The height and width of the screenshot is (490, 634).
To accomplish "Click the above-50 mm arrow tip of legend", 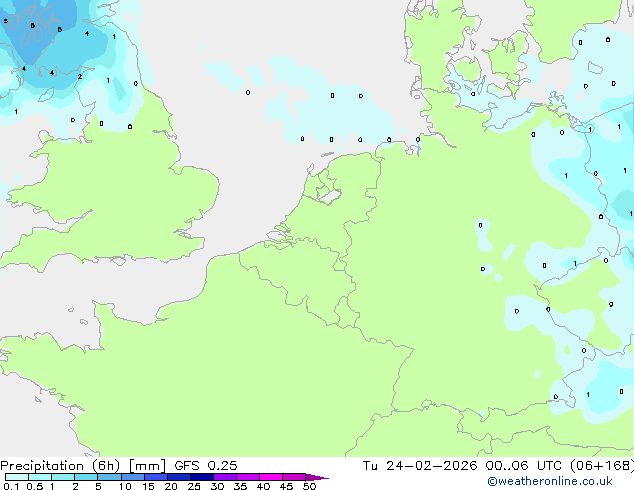I will pos(317,477).
